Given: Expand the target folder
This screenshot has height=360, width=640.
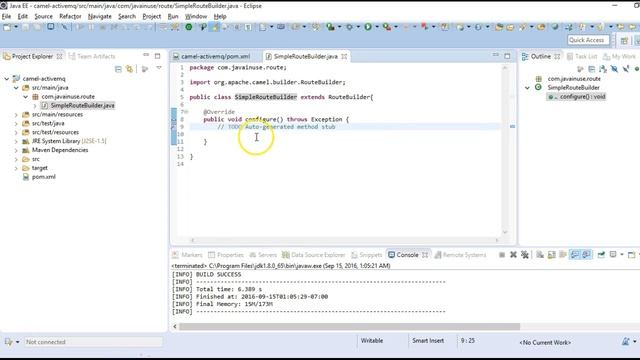Looking at the screenshot, I should pos(16,168).
